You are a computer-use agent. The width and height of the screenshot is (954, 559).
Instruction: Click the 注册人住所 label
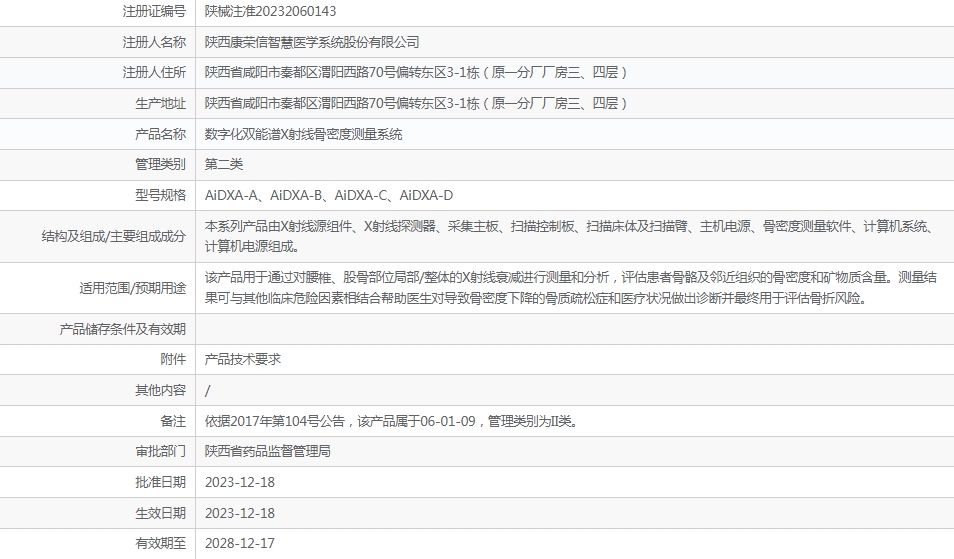click(154, 72)
